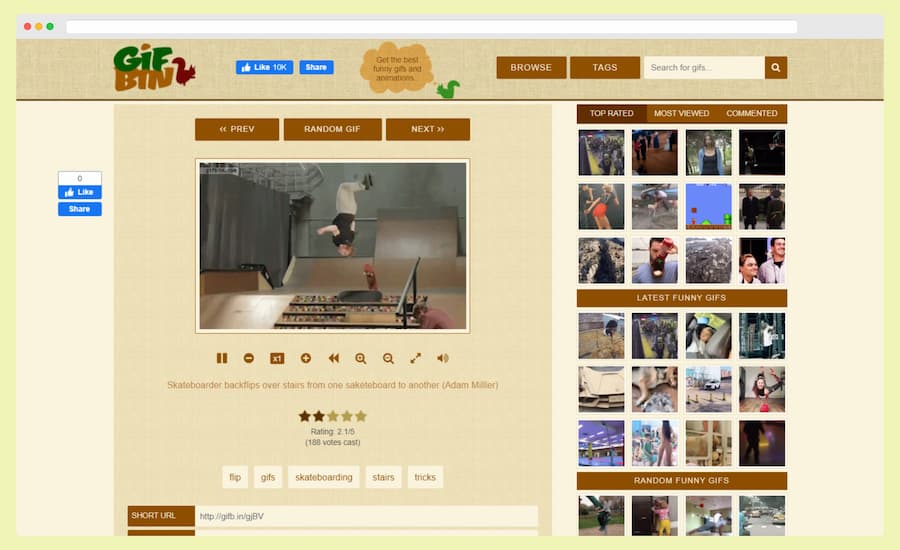Speed up GIF with plus icon
The height and width of the screenshot is (550, 900).
click(x=305, y=358)
